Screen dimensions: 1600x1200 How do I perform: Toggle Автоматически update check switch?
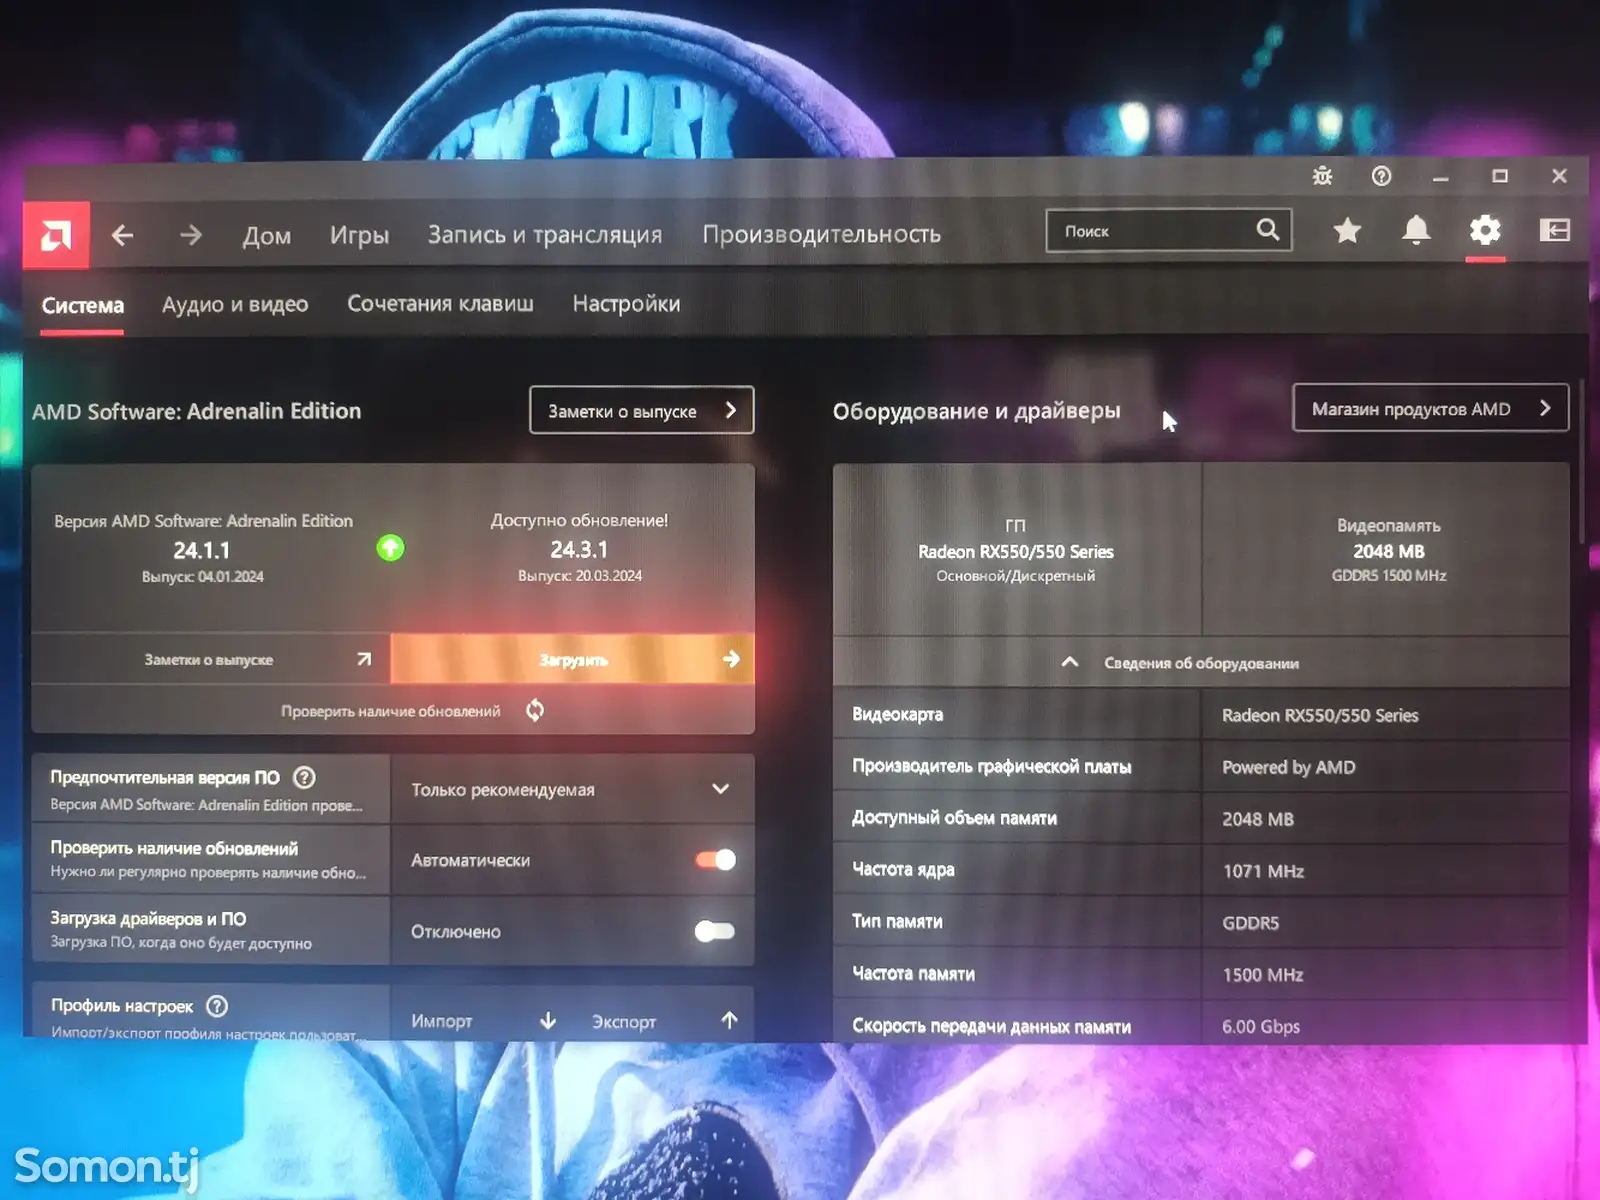pos(715,860)
